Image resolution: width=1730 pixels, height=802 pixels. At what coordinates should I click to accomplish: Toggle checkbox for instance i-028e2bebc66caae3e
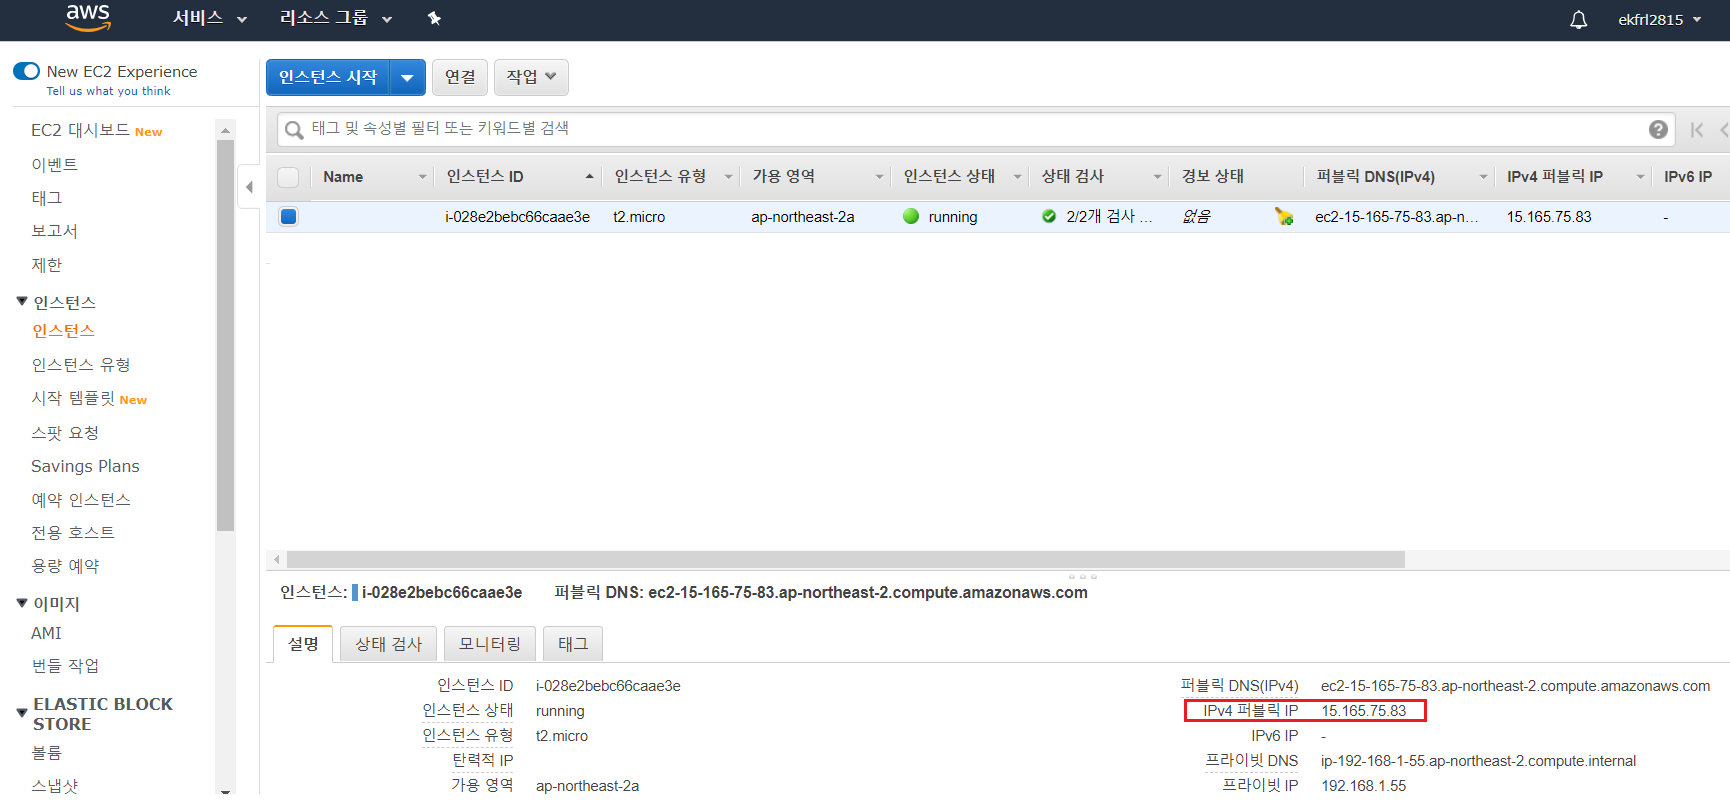(288, 216)
